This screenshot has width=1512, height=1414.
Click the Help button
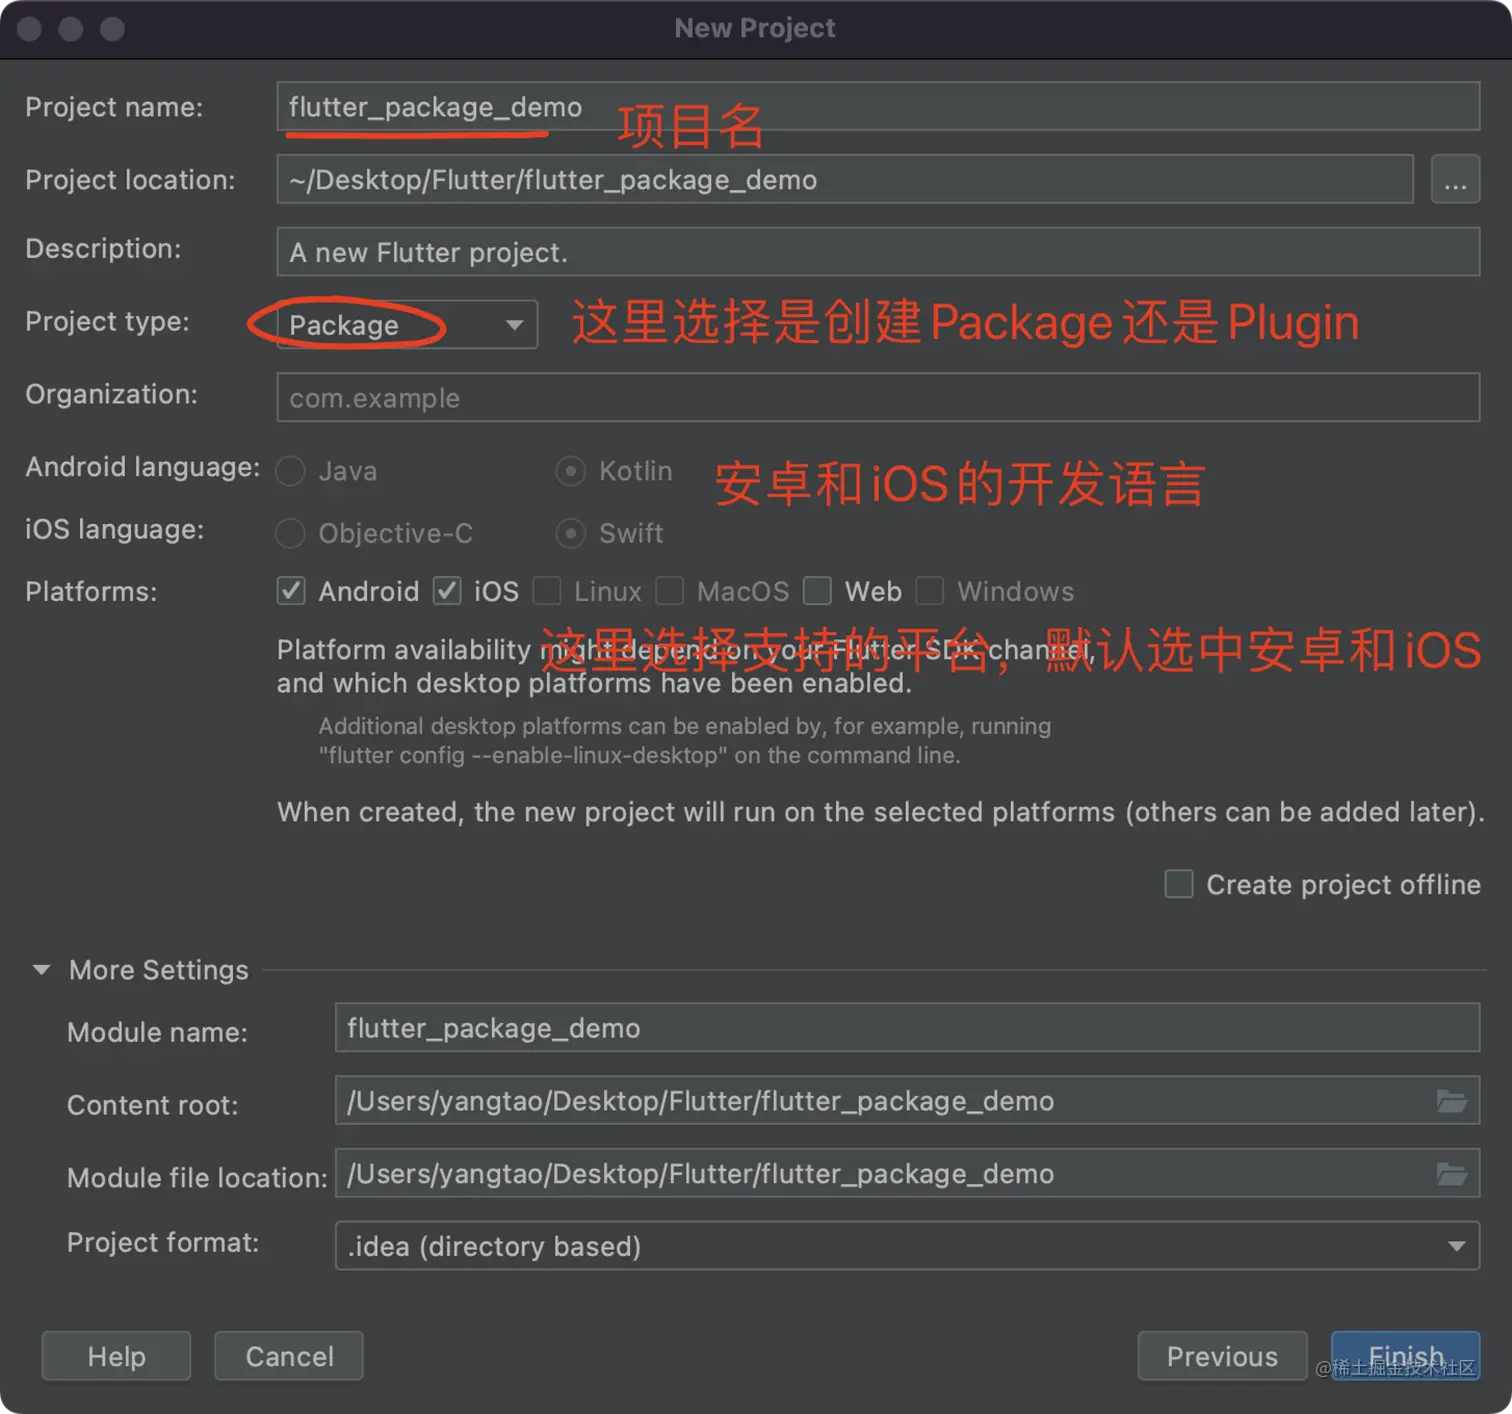[116, 1356]
